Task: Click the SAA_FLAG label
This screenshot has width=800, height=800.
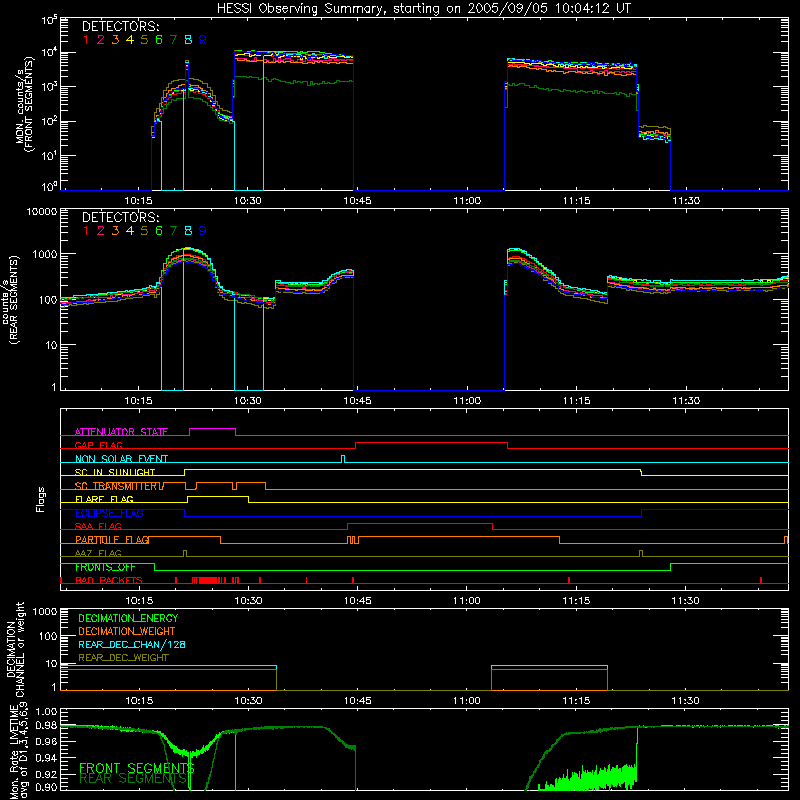Action: pyautogui.click(x=98, y=526)
